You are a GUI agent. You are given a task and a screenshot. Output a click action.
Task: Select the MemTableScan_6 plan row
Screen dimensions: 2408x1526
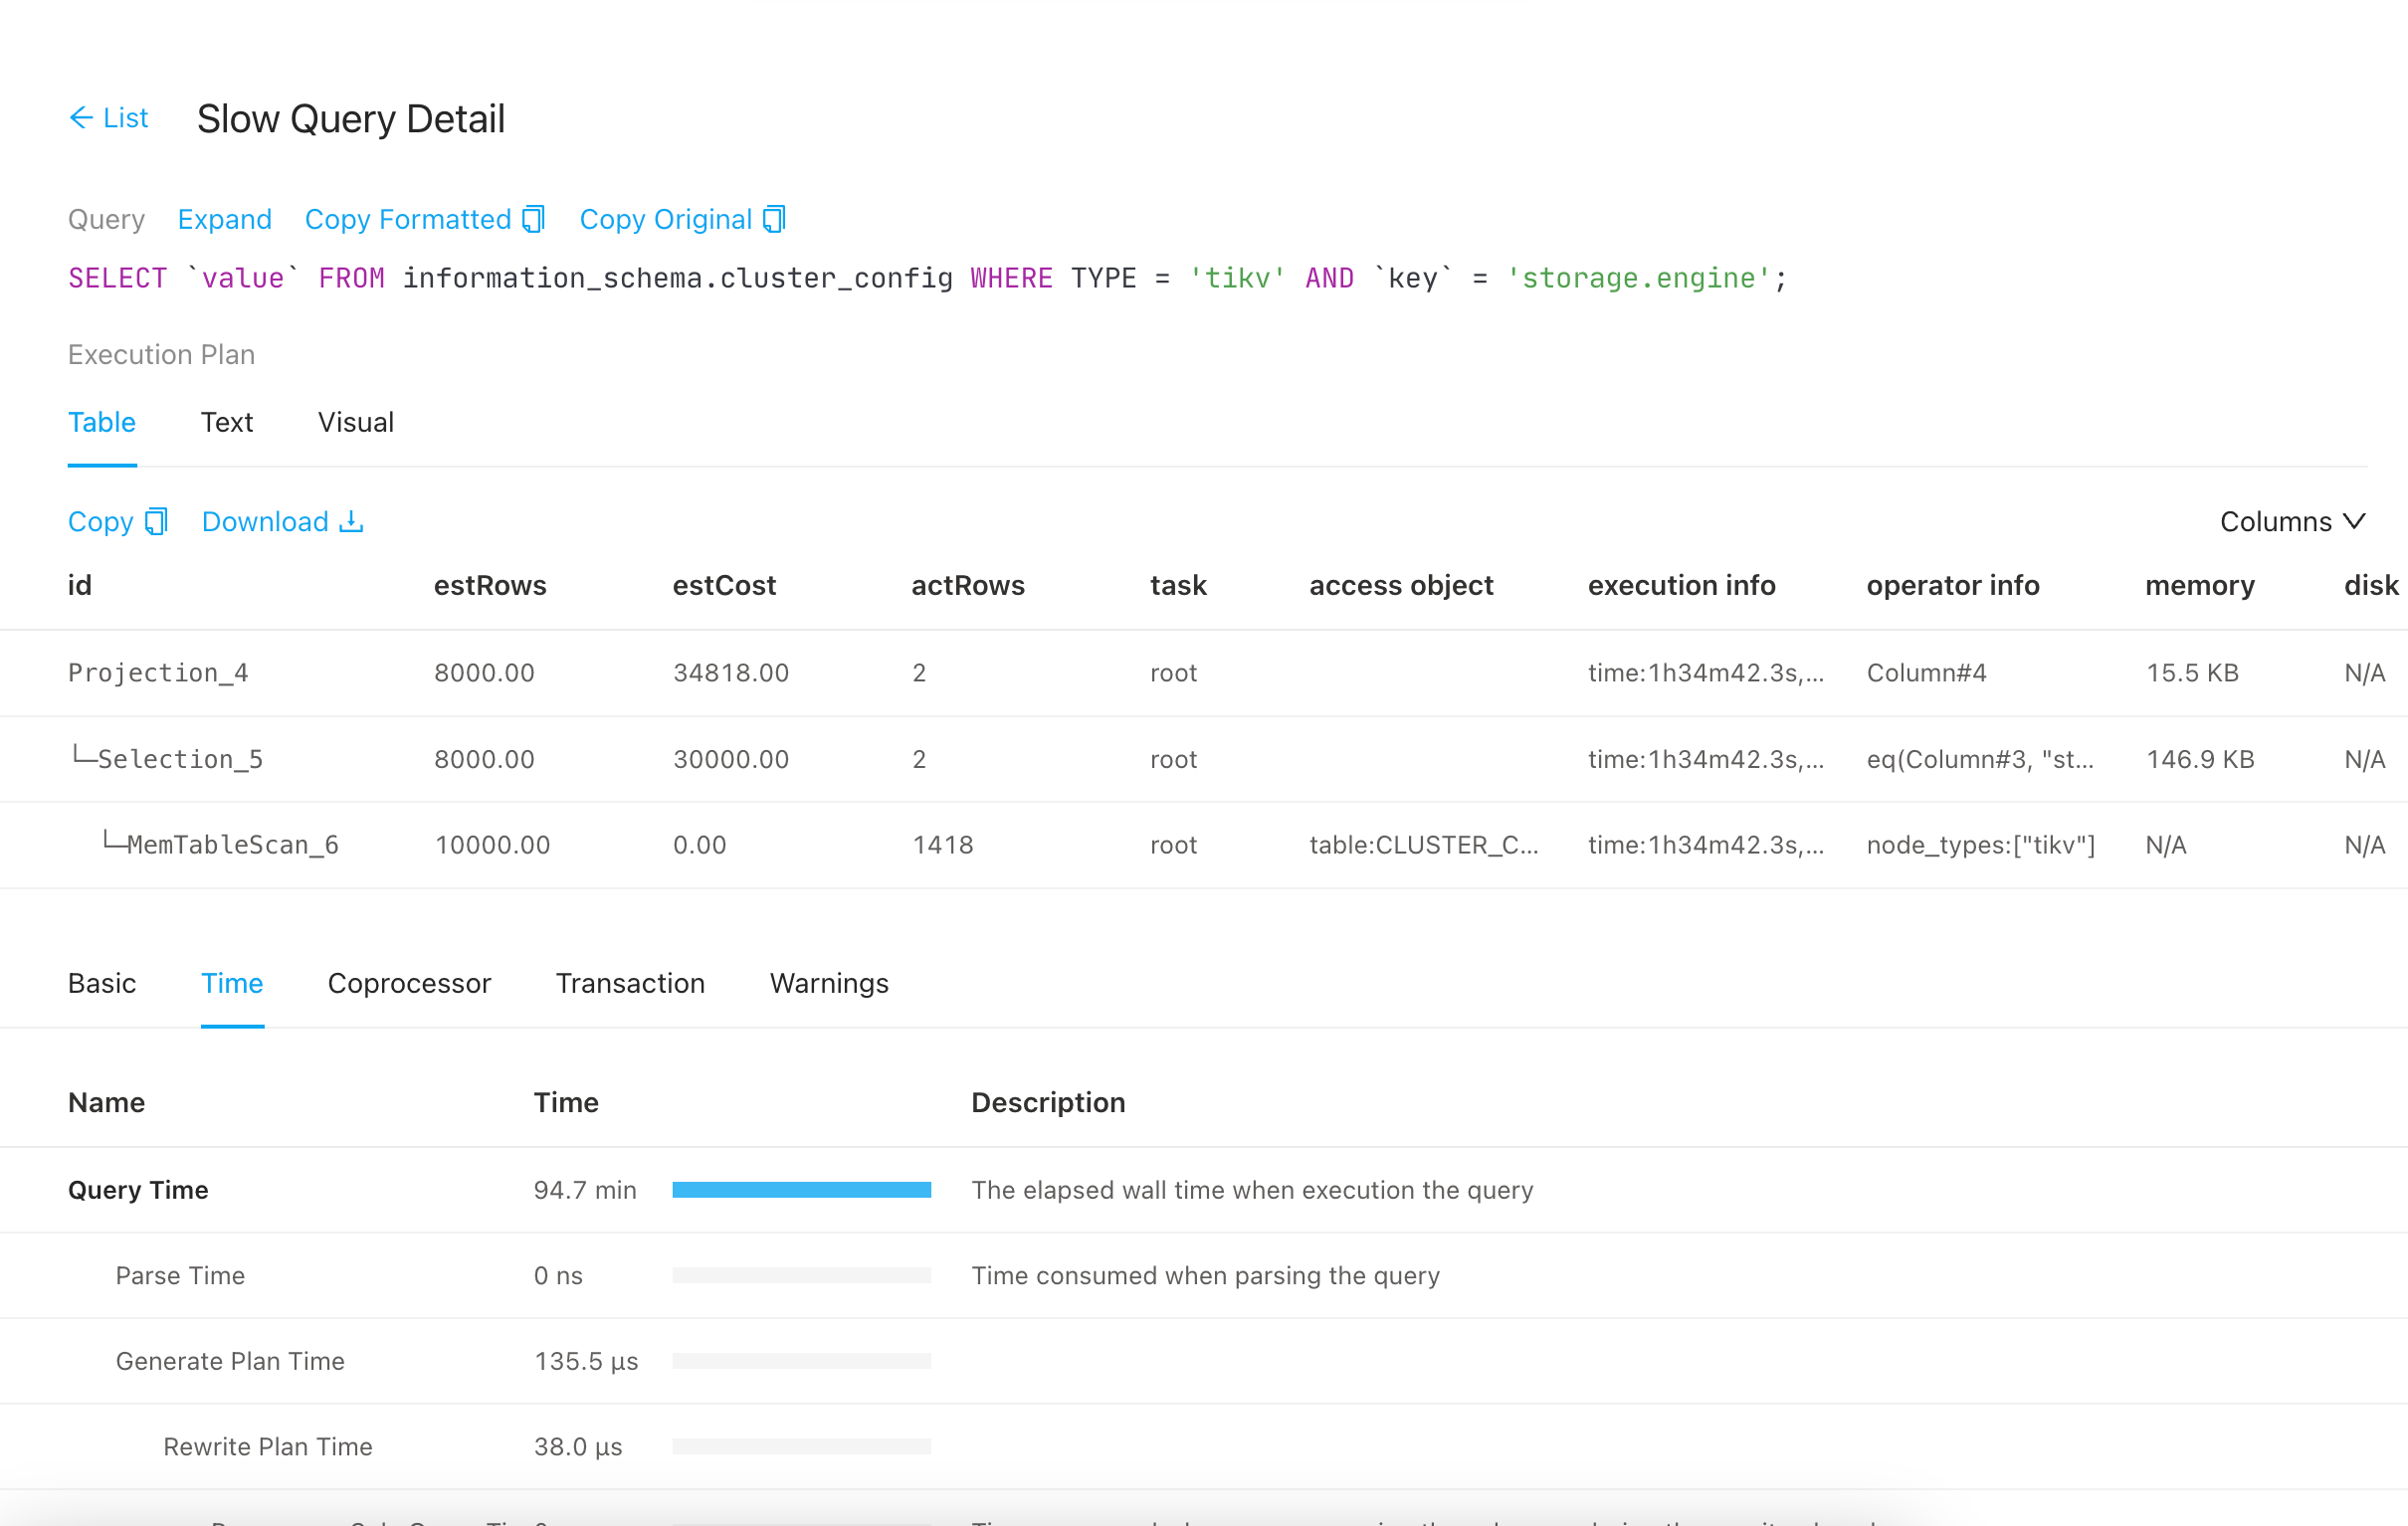[x=232, y=845]
